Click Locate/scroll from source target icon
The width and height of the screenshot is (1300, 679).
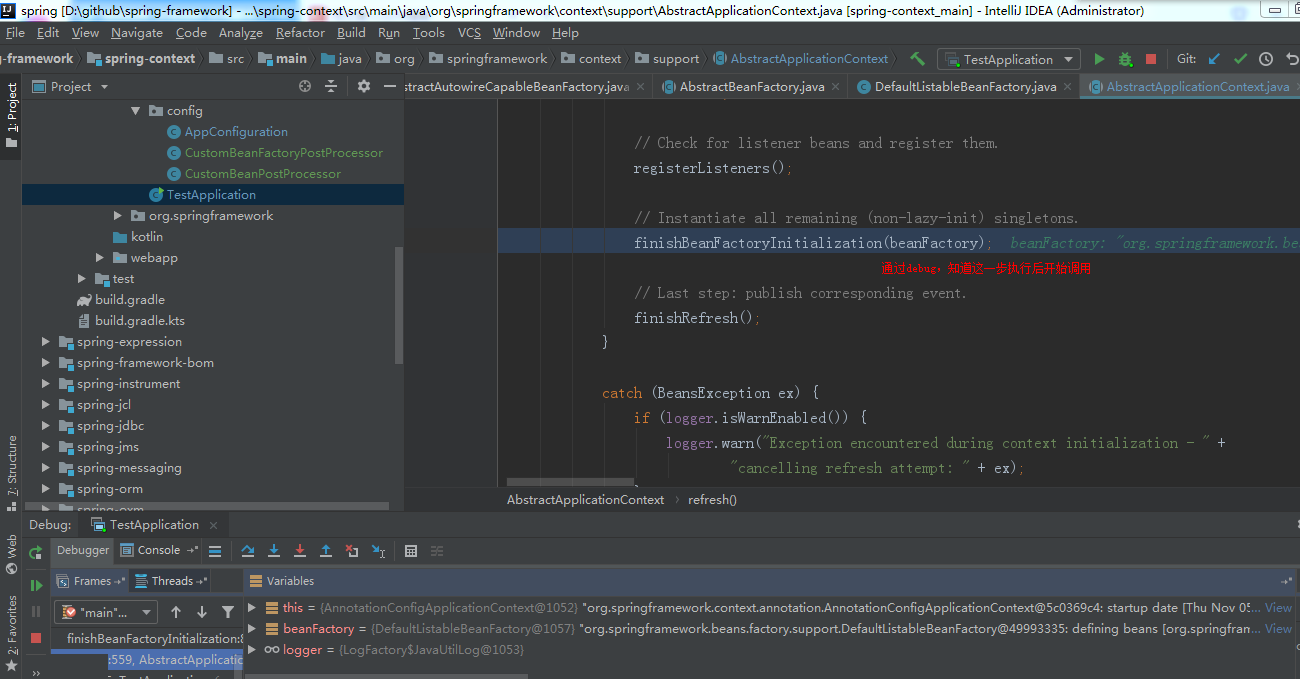pyautogui.click(x=305, y=87)
